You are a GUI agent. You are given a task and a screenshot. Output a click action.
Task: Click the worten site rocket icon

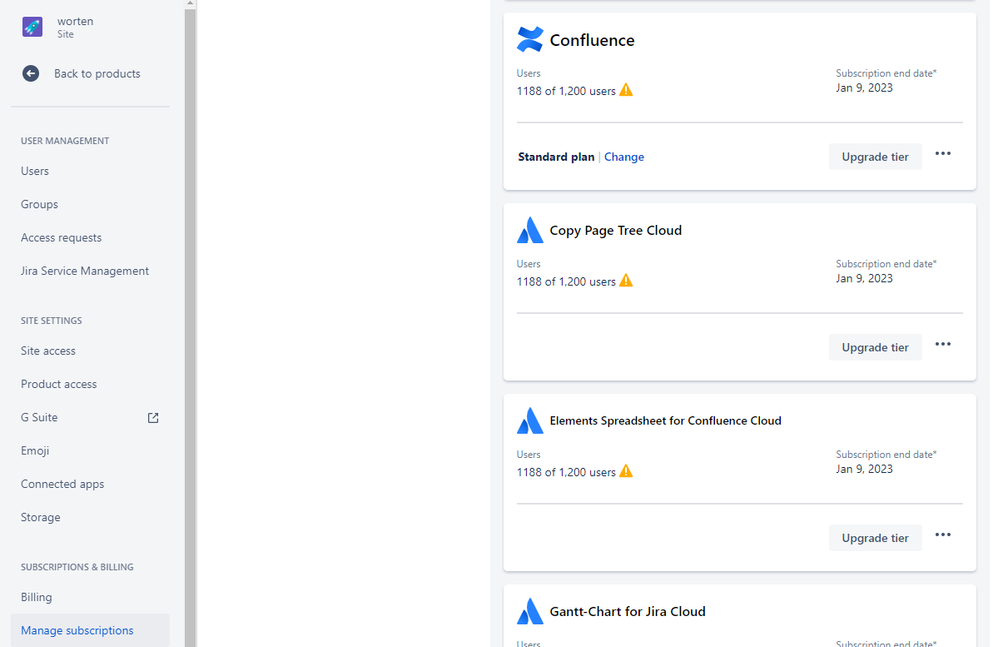32,27
